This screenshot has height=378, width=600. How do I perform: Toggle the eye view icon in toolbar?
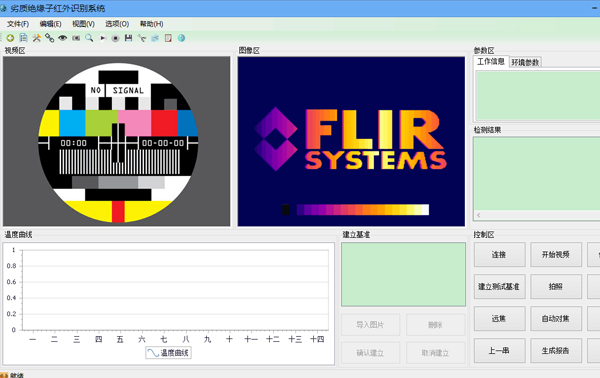(x=63, y=38)
